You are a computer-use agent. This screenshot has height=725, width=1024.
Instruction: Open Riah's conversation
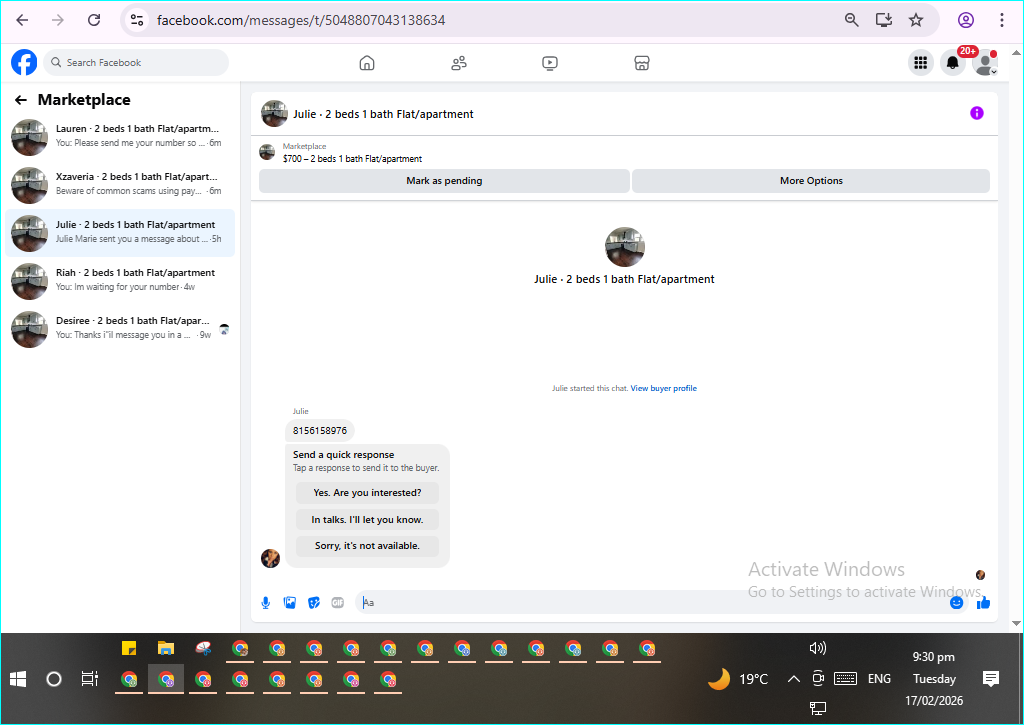[x=120, y=281]
